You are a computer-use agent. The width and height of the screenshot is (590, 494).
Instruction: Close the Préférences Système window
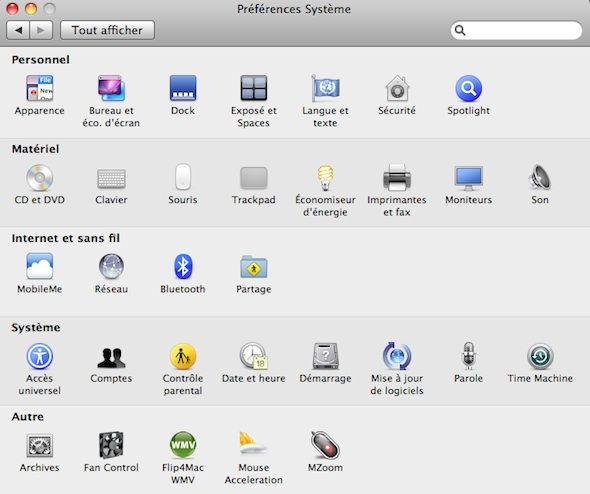pos(12,8)
